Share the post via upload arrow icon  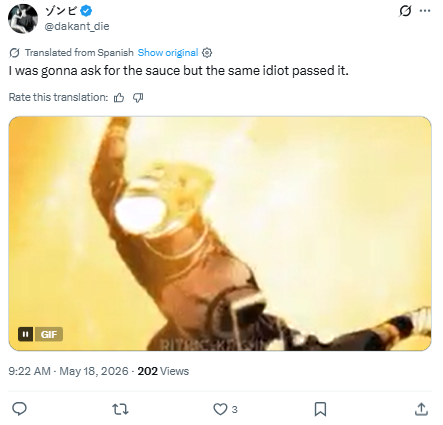point(421,409)
